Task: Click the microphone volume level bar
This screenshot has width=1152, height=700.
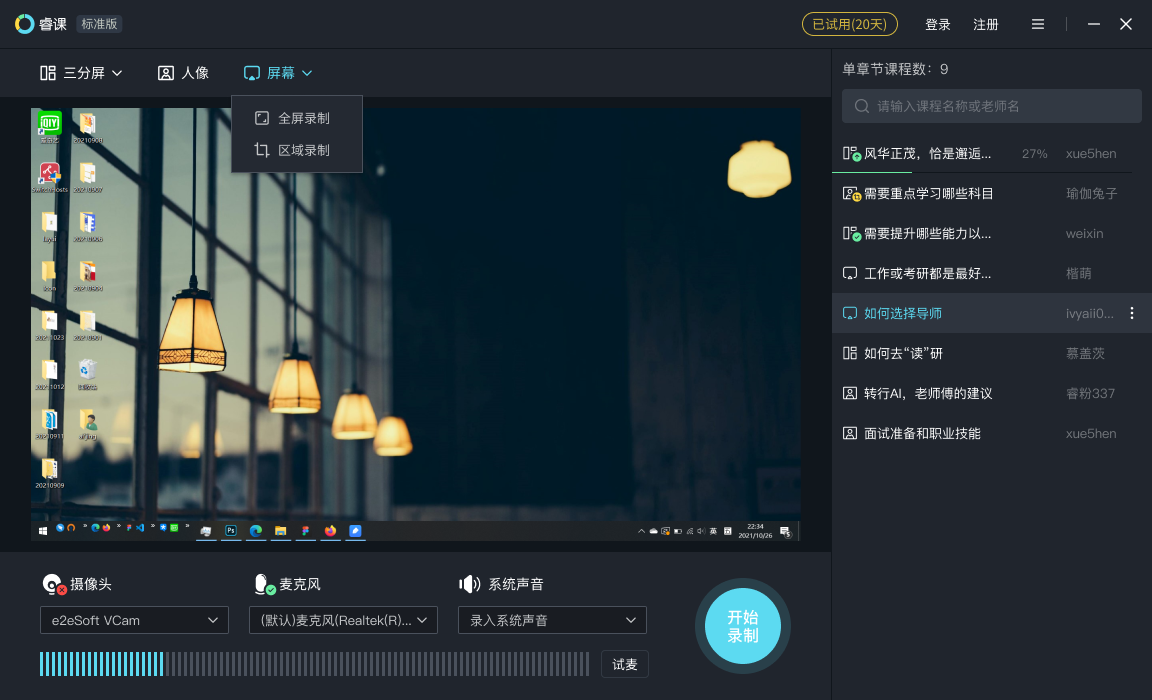Action: coord(314,664)
